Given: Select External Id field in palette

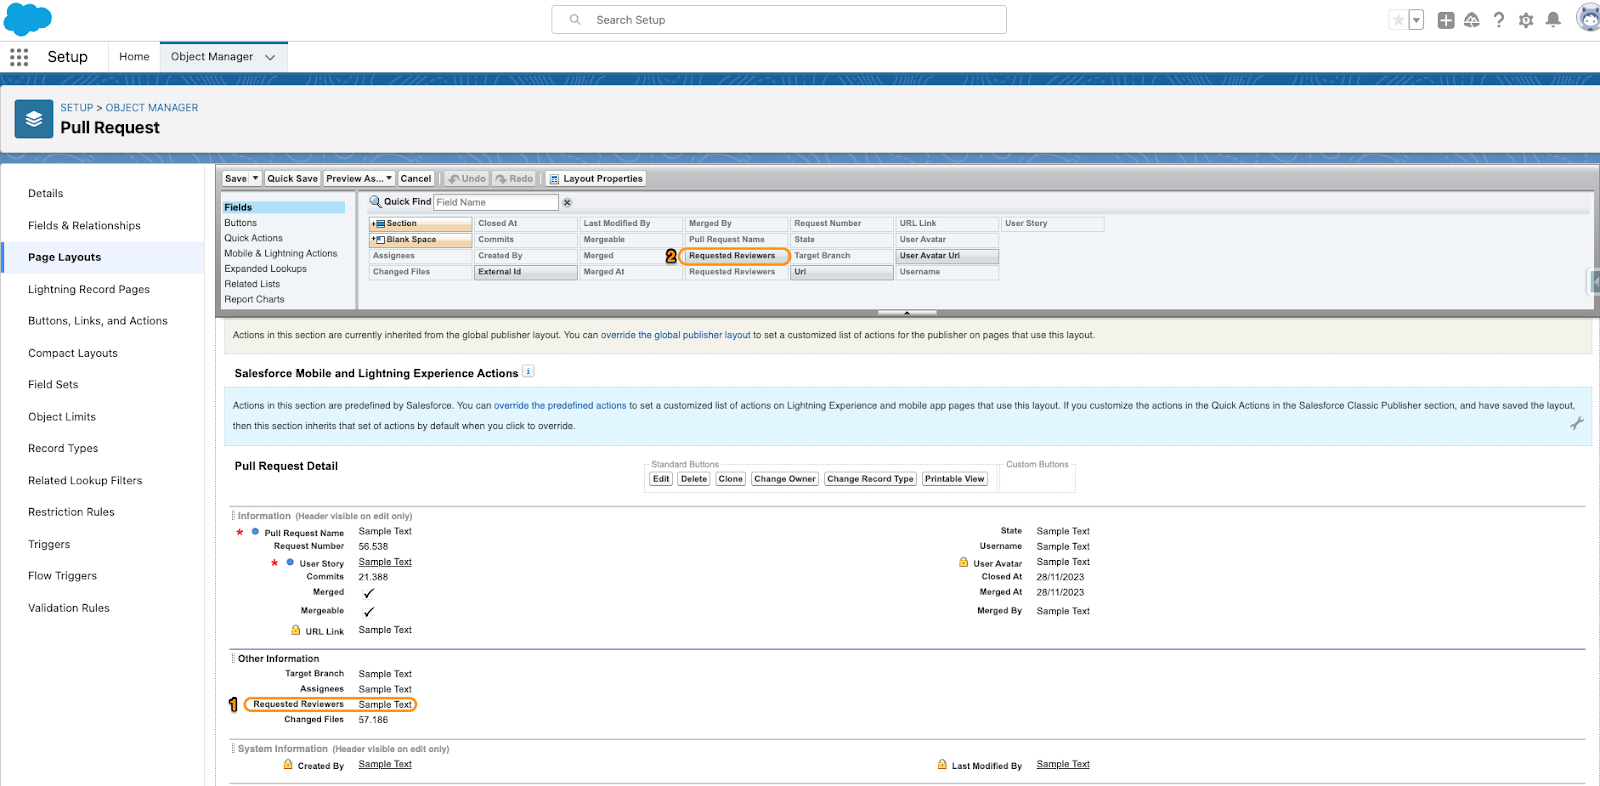Looking at the screenshot, I should point(526,272).
